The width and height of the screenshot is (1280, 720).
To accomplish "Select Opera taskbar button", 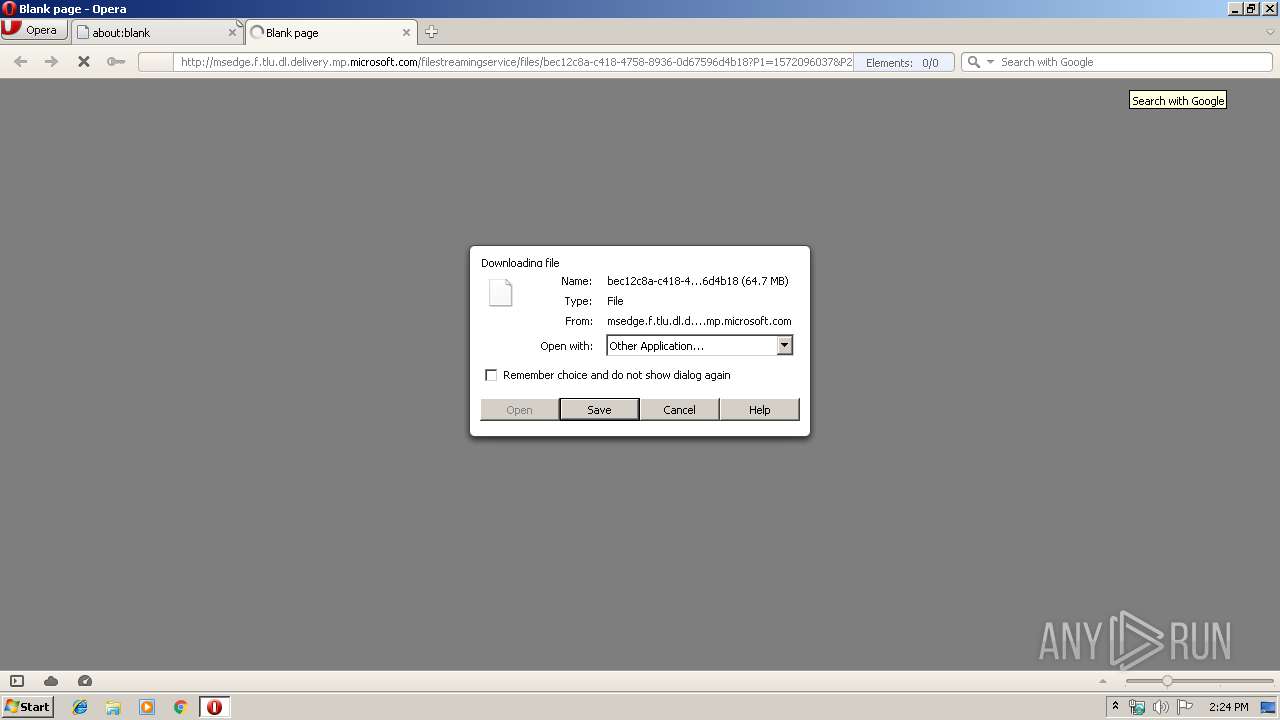I will tap(214, 707).
